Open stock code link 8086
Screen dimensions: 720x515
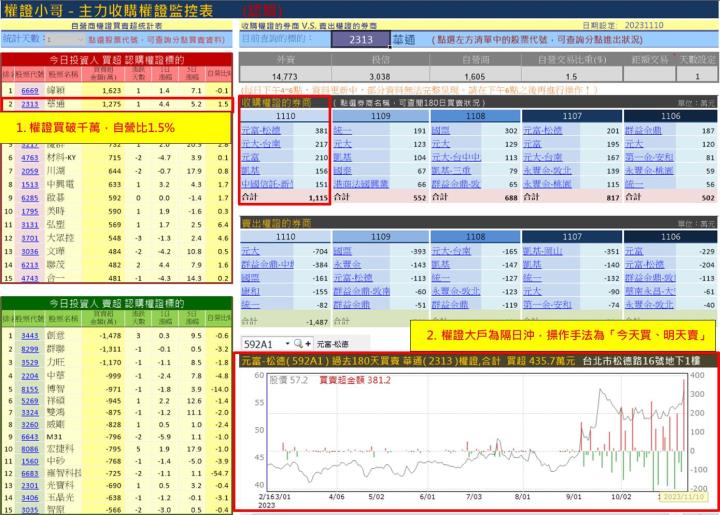(x=30, y=449)
